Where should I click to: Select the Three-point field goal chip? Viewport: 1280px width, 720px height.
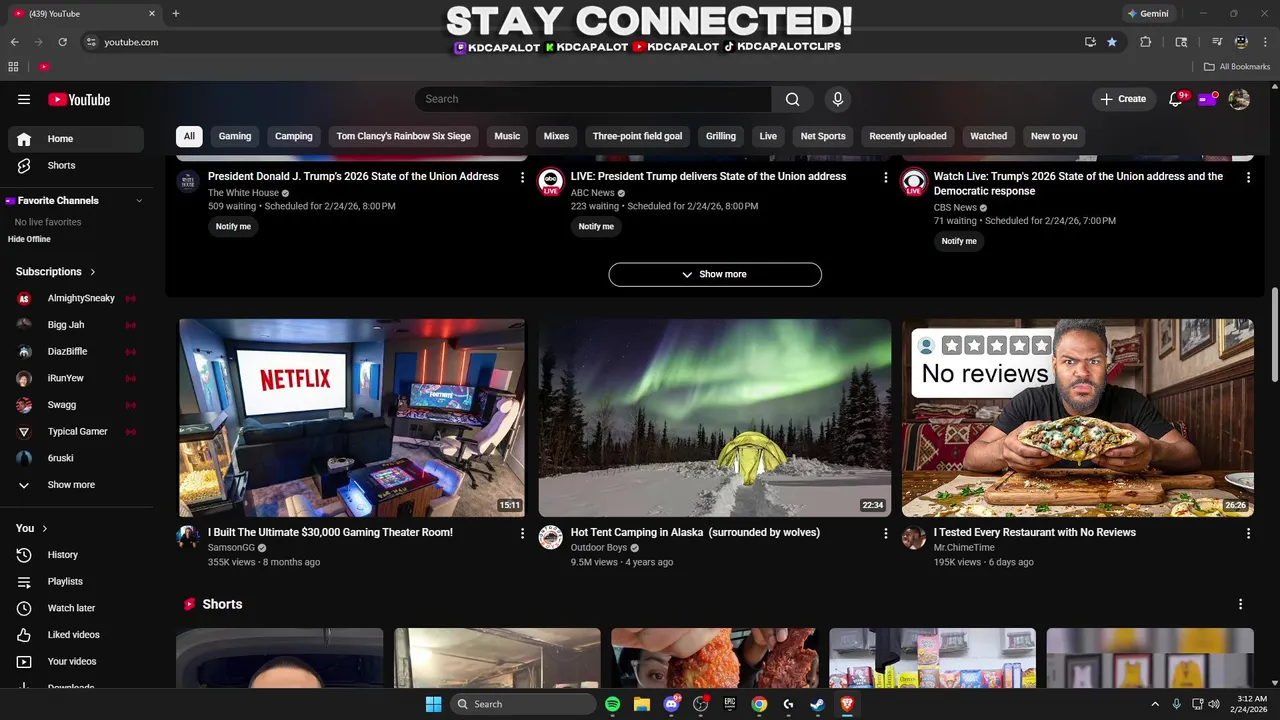pos(638,136)
